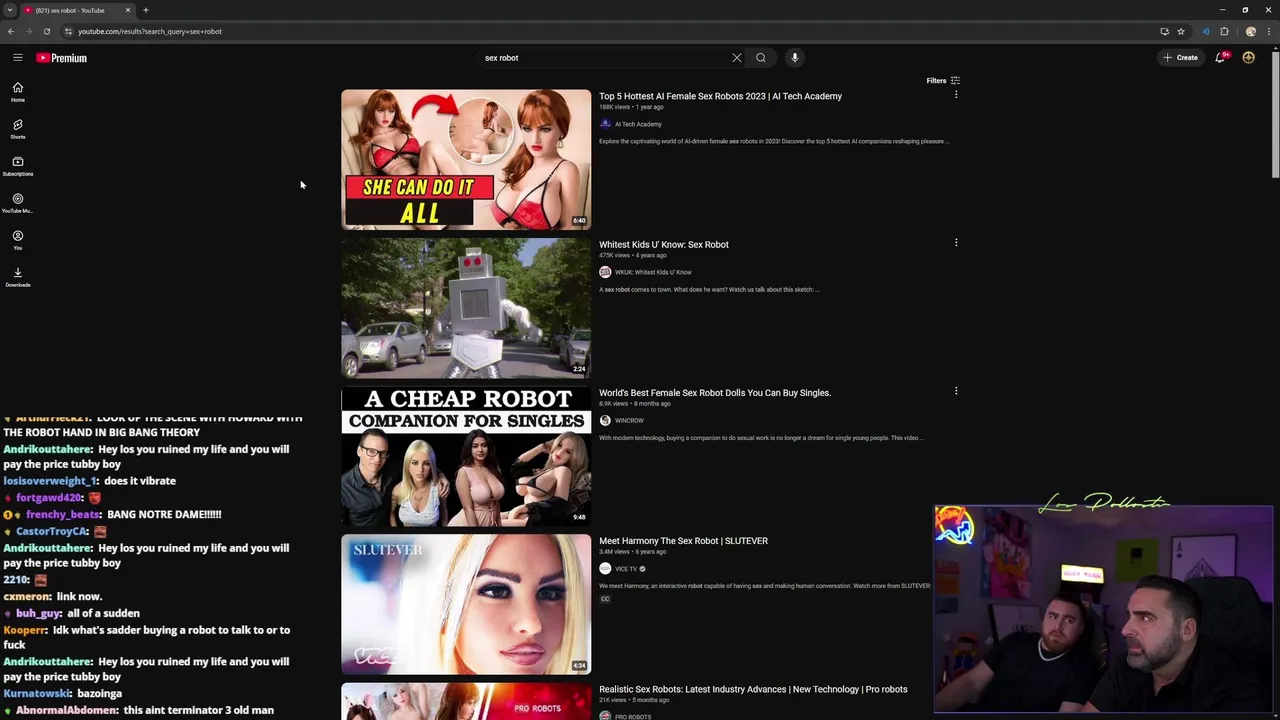The width and height of the screenshot is (1280, 720).
Task: Open the 'Realistic... Latest Industry Advances' title
Action: [x=753, y=689]
